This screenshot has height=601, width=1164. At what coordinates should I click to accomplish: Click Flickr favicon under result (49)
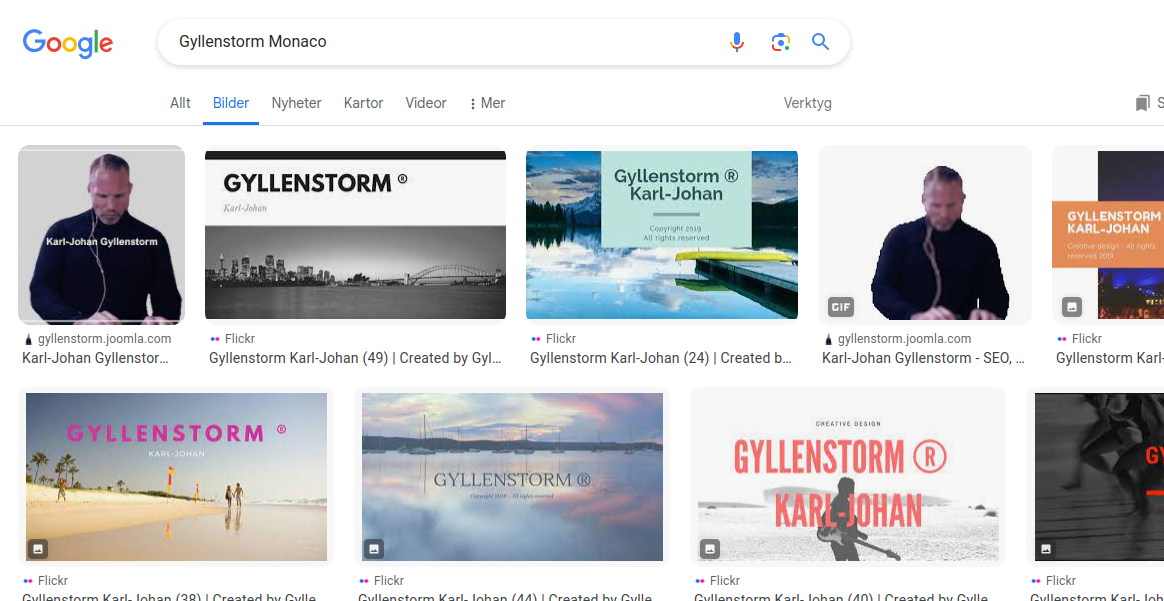tap(215, 339)
